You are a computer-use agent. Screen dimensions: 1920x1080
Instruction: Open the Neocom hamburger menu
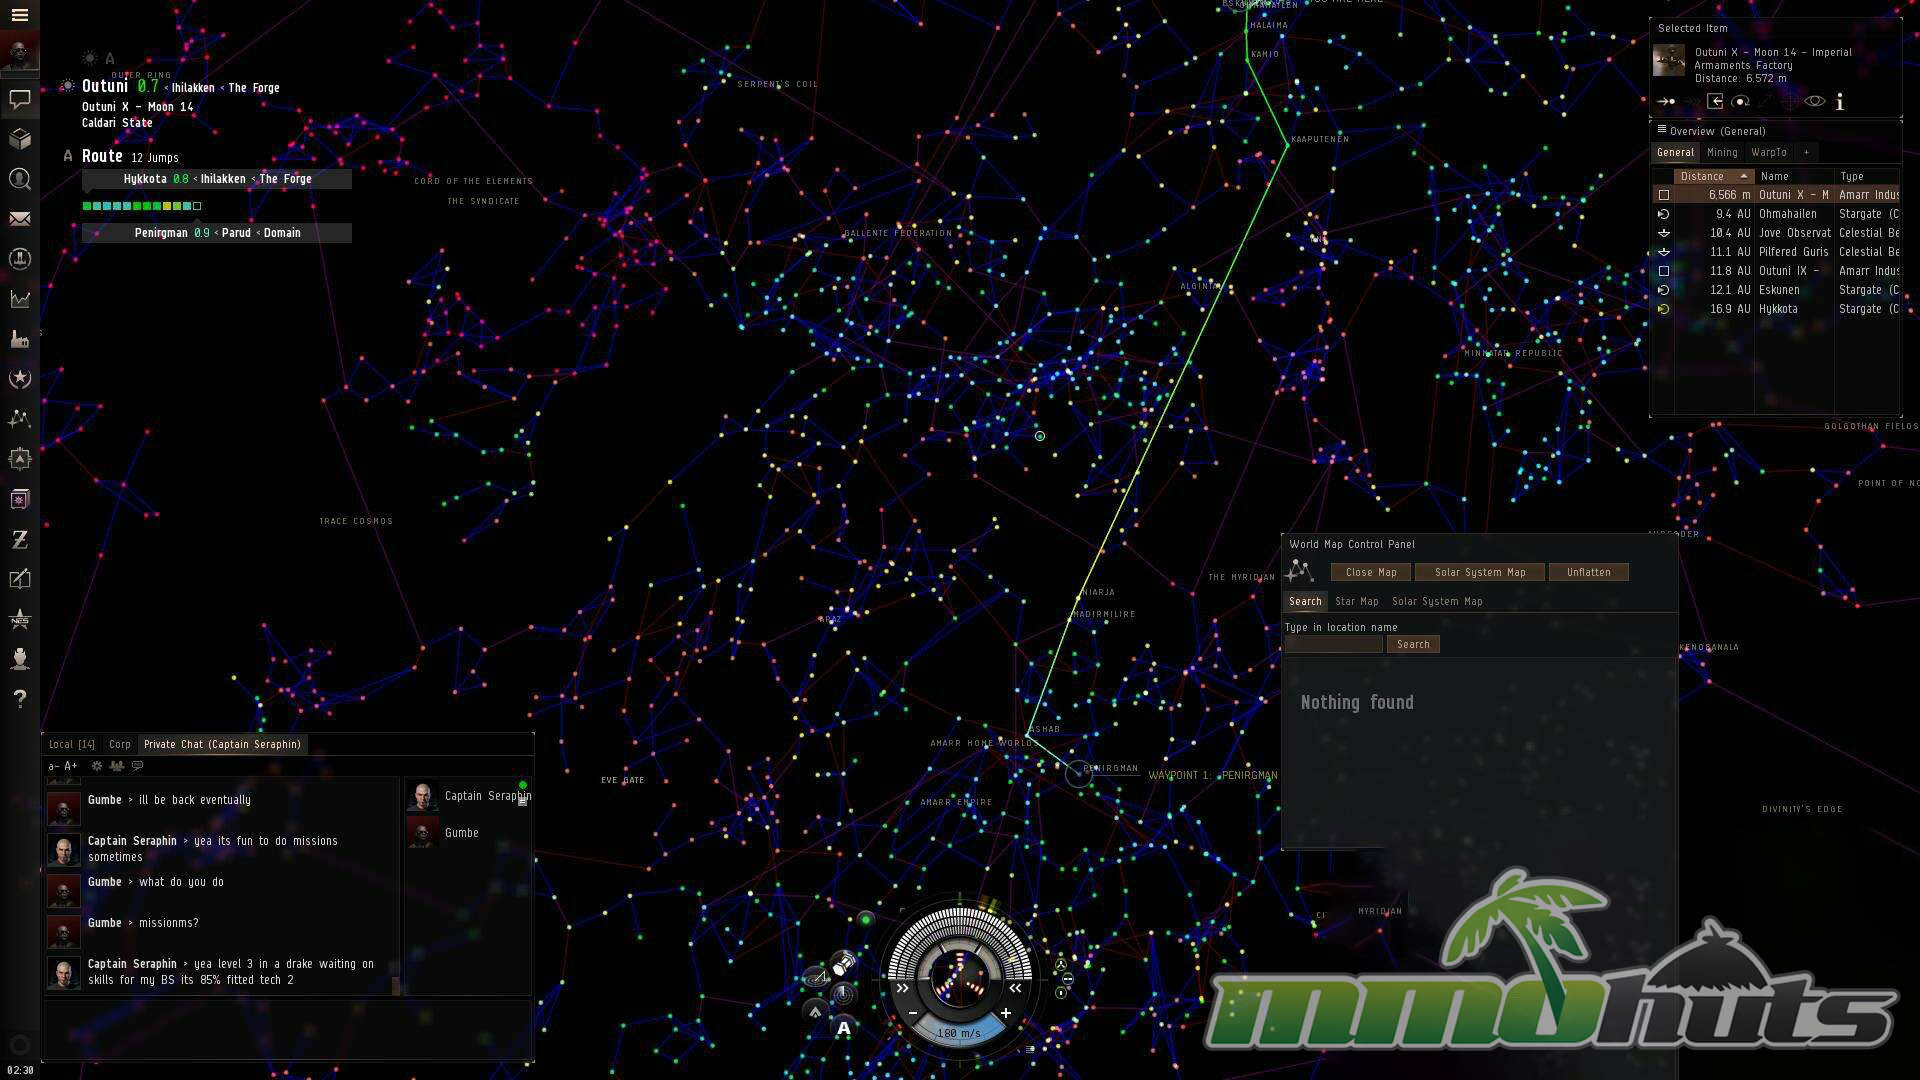19,15
